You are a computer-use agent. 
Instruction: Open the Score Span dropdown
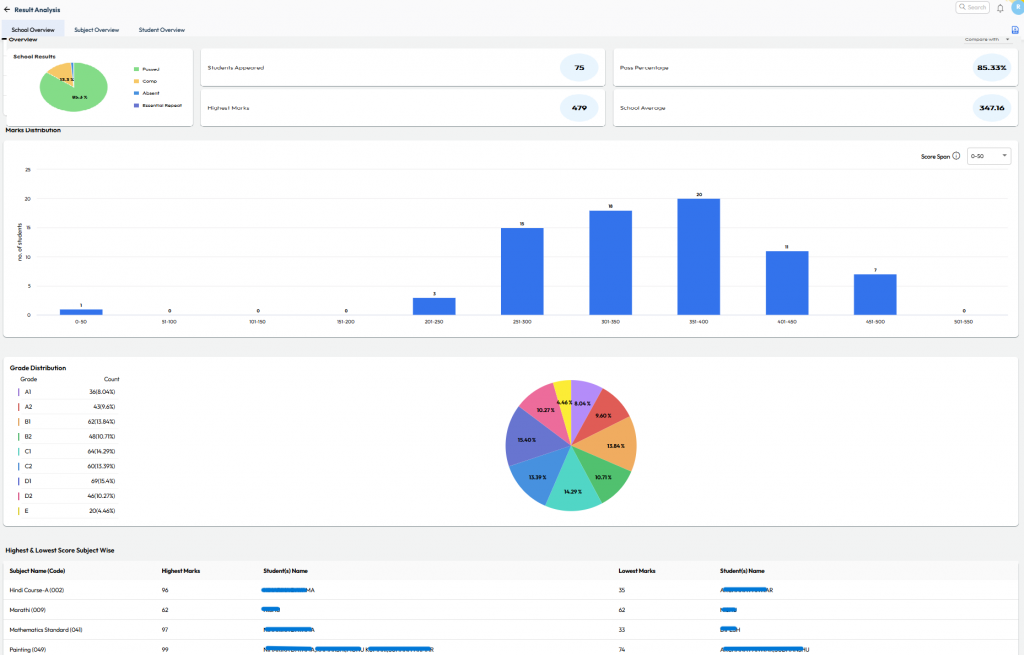(990, 156)
